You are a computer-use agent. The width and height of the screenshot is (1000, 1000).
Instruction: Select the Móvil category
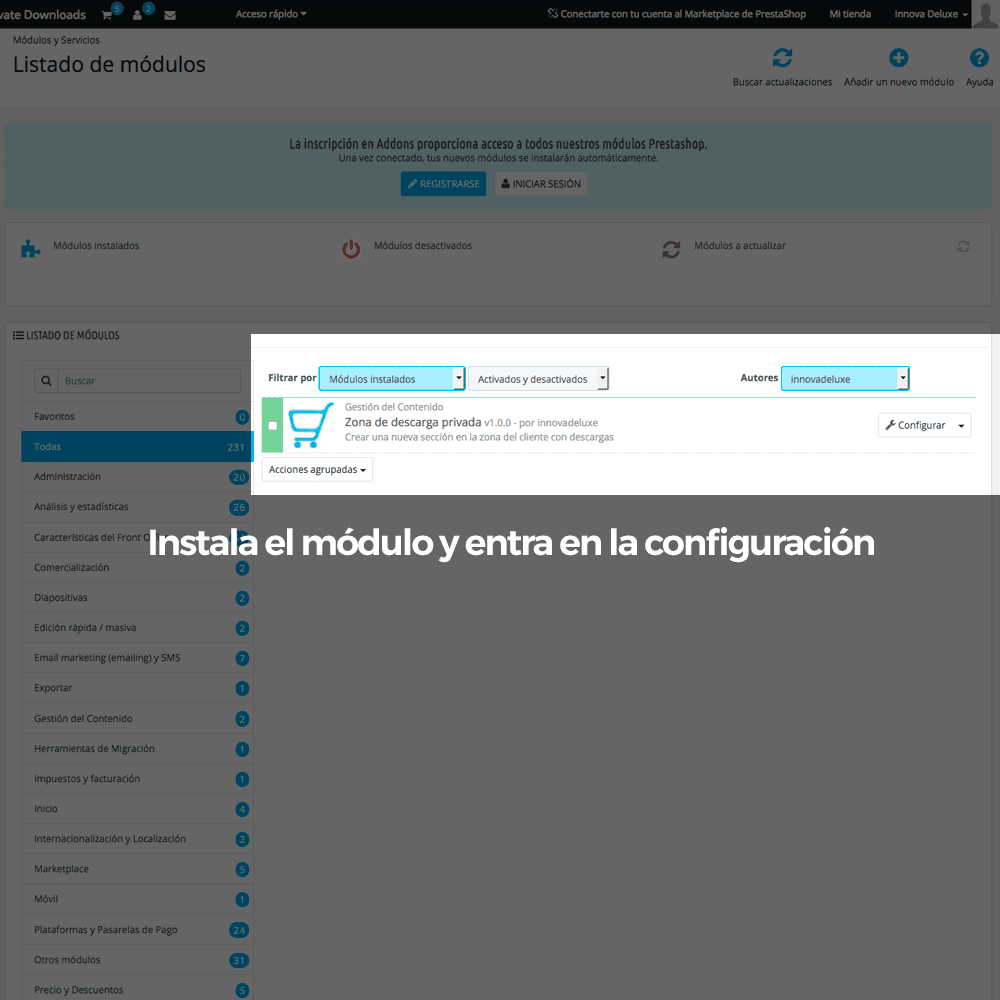tap(137, 899)
